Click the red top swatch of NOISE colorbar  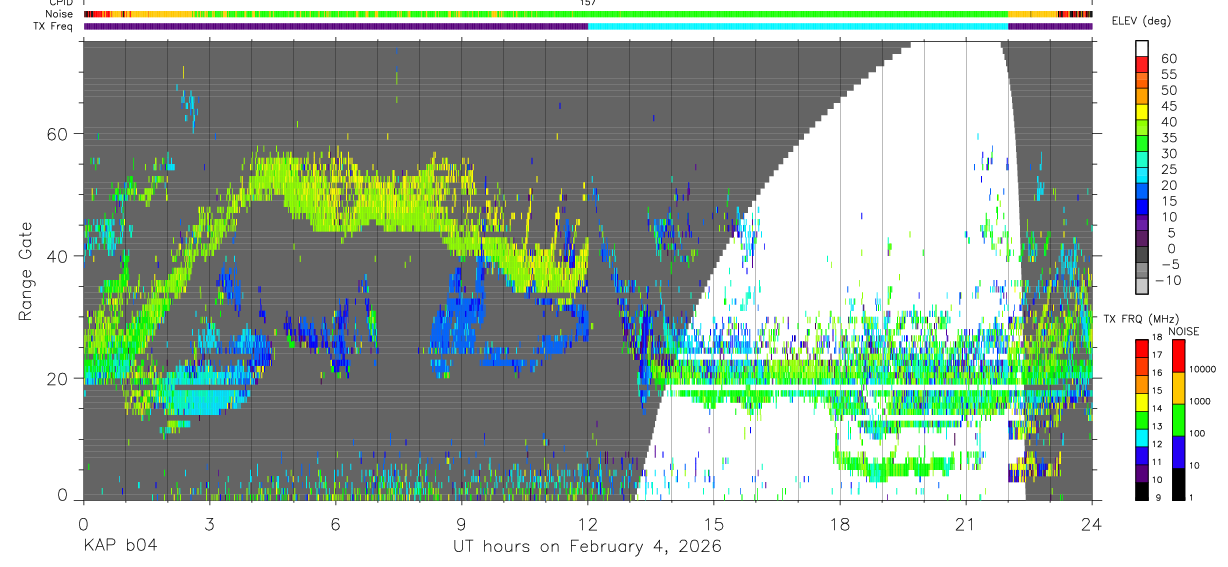pos(1177,356)
